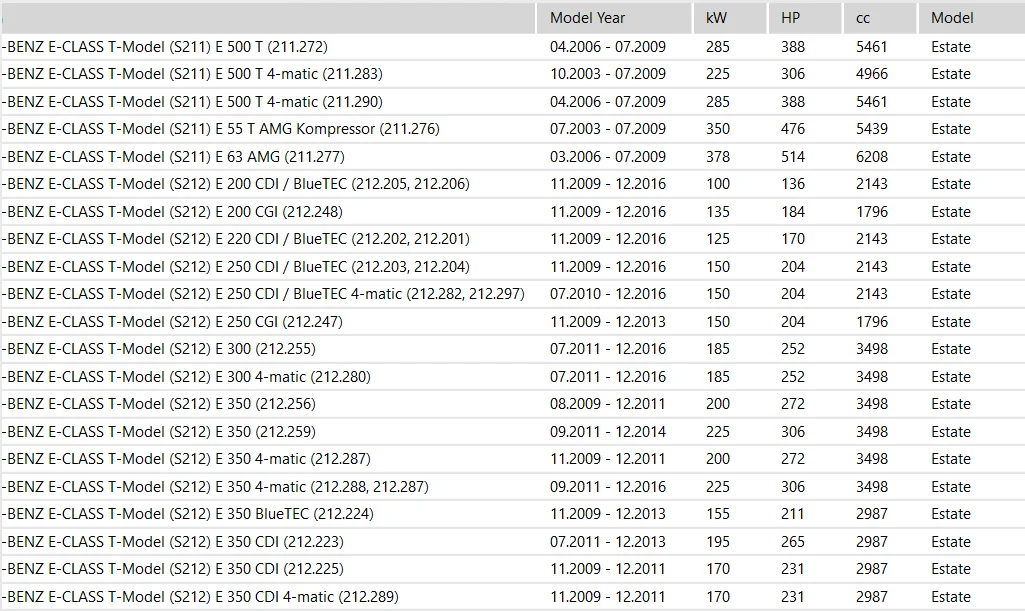This screenshot has width=1025, height=611.
Task: Click the kW value 350
Action: [x=718, y=129]
